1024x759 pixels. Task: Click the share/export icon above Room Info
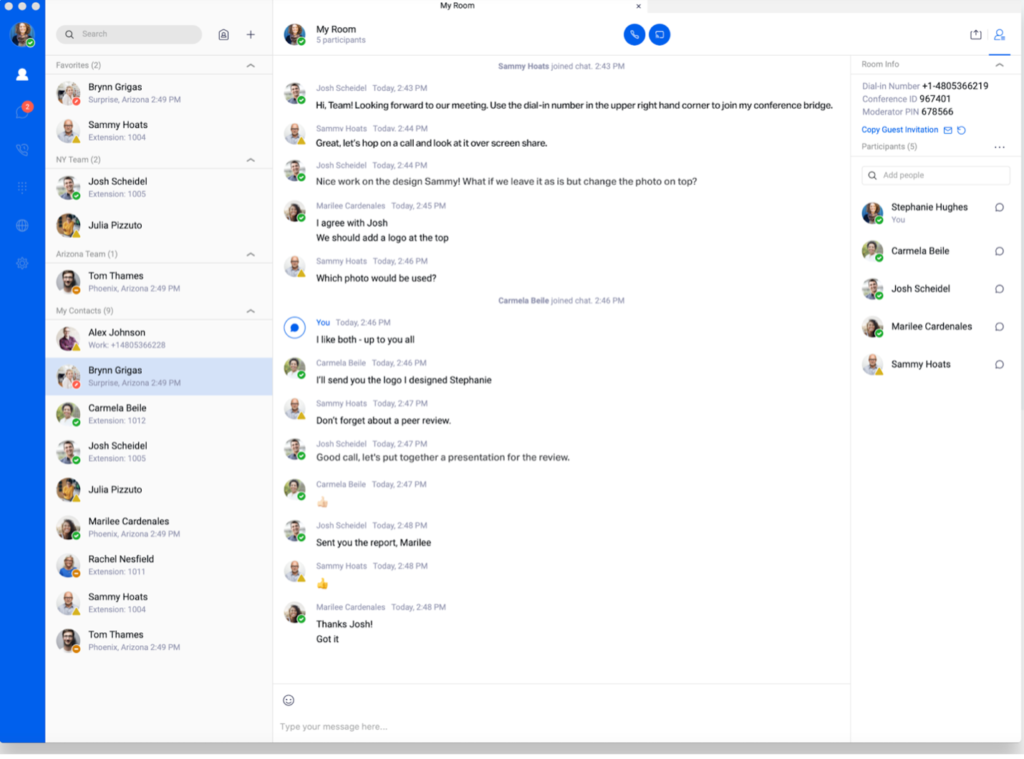point(975,34)
